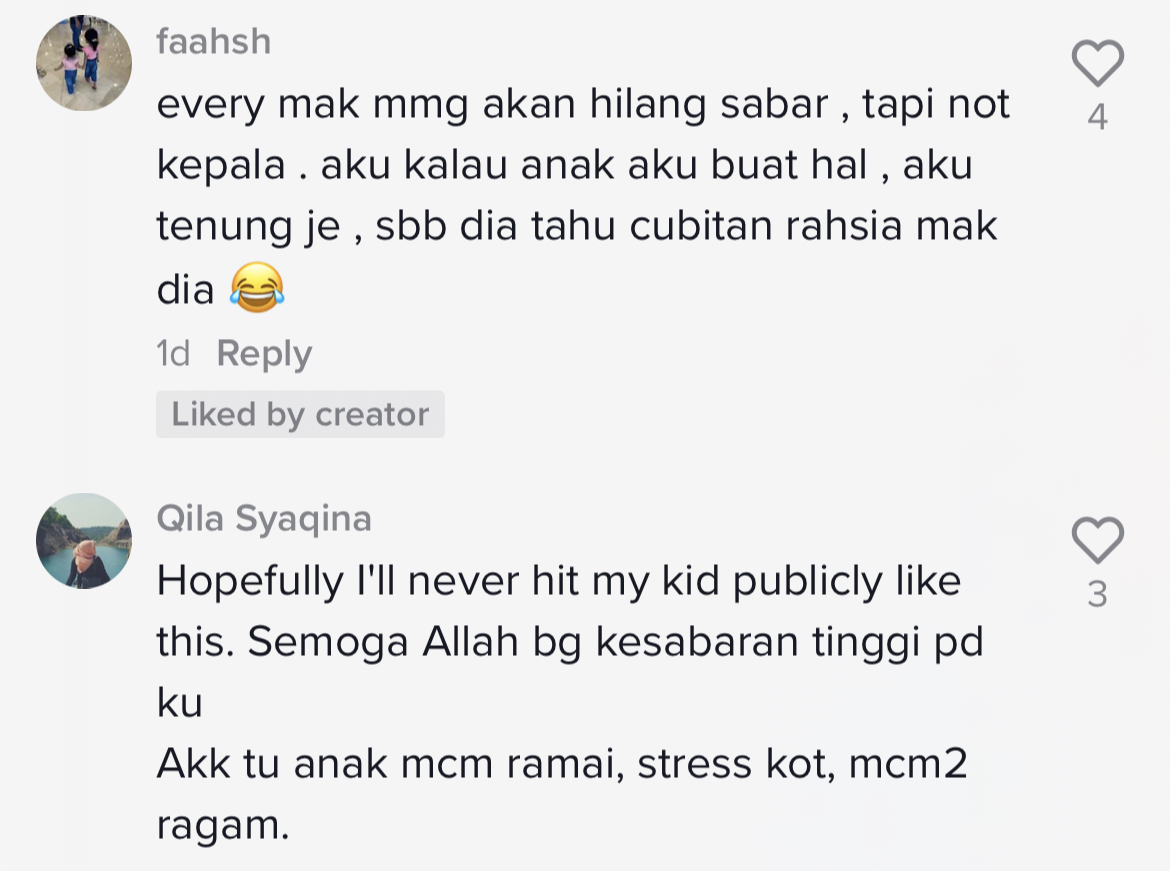Like the comment by faahsh
The image size is (1170, 871).
[1097, 64]
